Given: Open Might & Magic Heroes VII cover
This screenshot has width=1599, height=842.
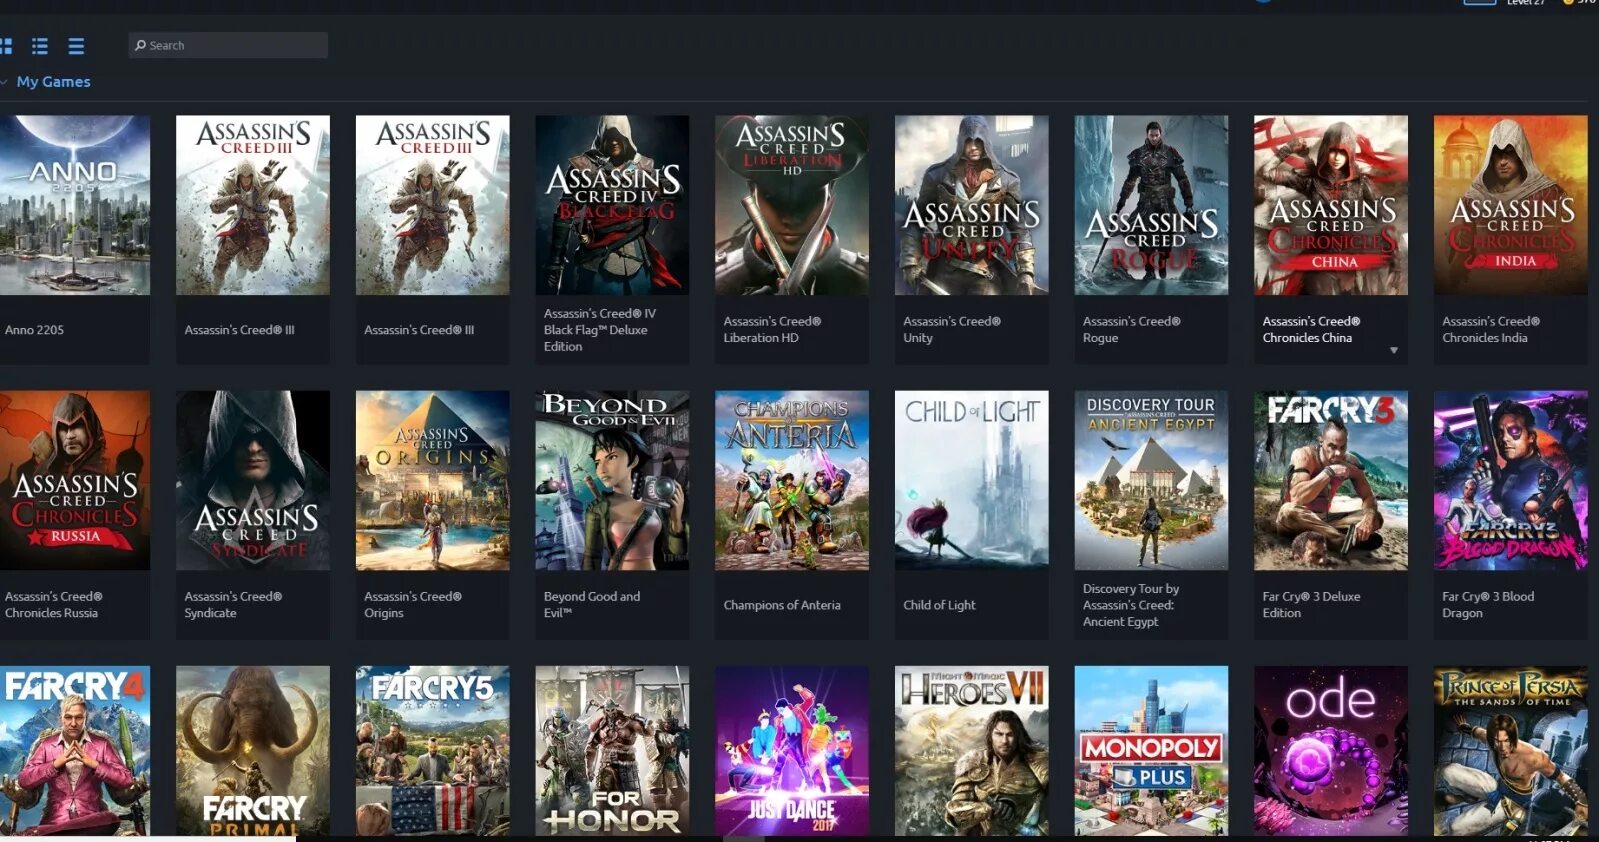Looking at the screenshot, I should click(972, 751).
